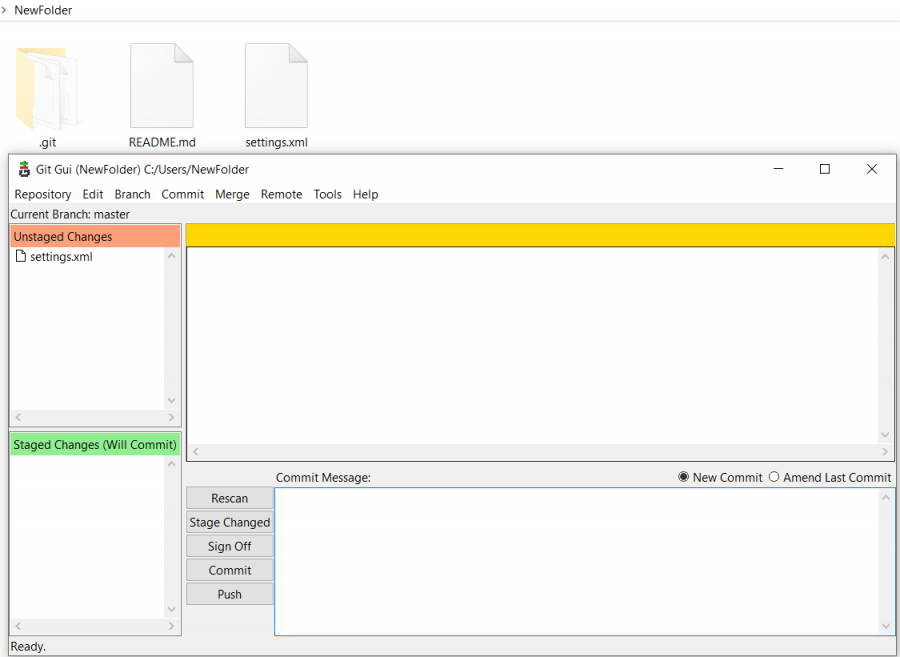Click the Current Branch: master label
The width and height of the screenshot is (900, 657).
70,214
